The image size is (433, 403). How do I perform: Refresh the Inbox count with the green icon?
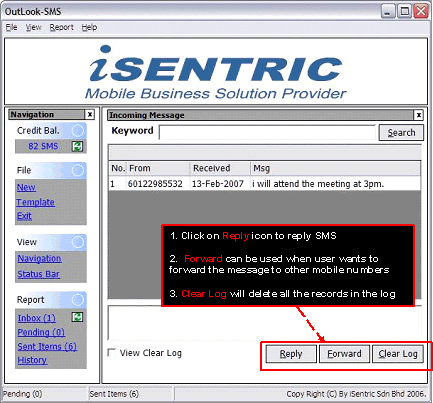click(x=77, y=317)
